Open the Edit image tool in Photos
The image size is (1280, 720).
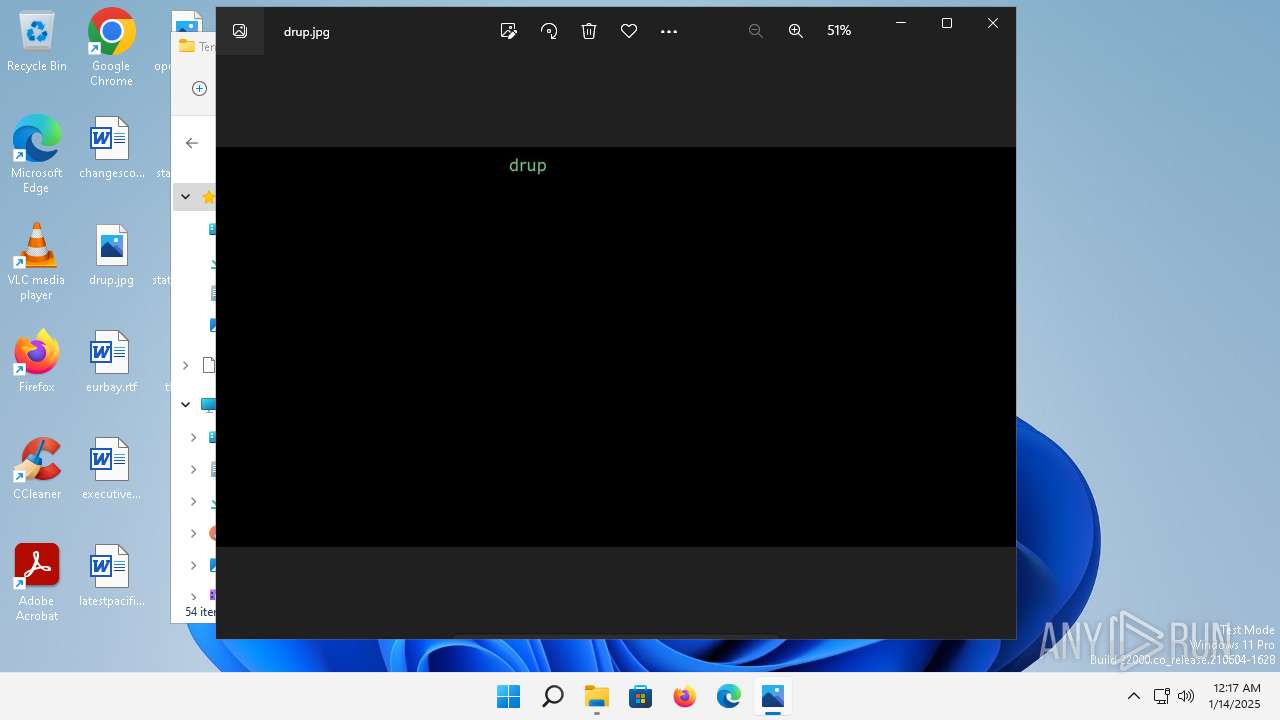tap(508, 31)
